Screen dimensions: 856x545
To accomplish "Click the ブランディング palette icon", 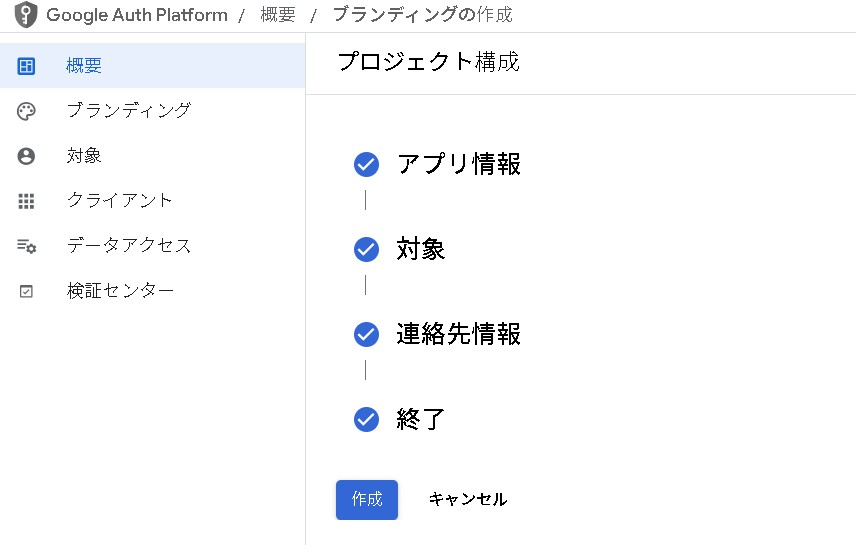I will 27,111.
